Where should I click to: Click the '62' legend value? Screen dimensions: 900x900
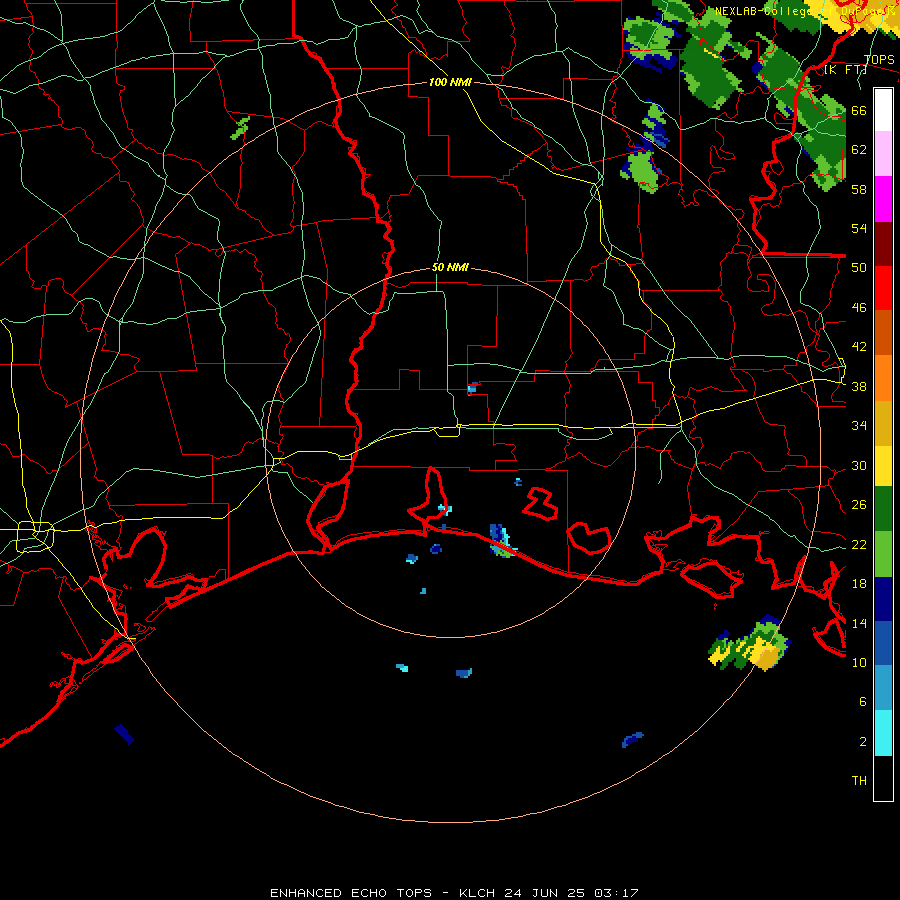859,150
